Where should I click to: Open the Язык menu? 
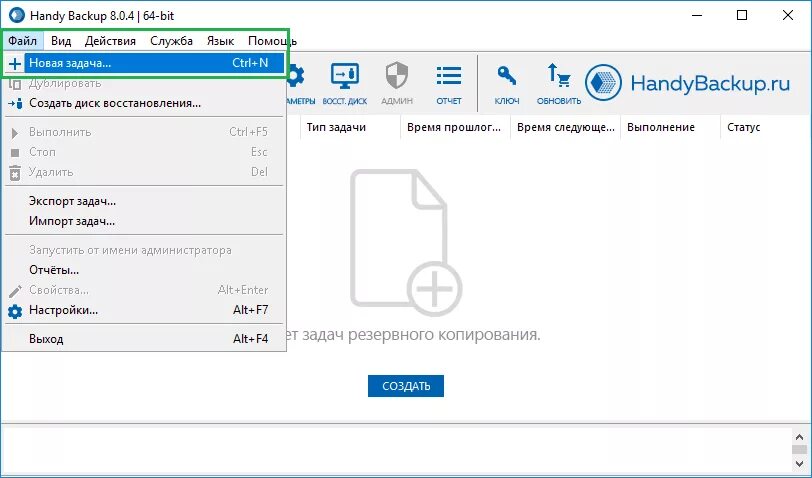point(220,41)
